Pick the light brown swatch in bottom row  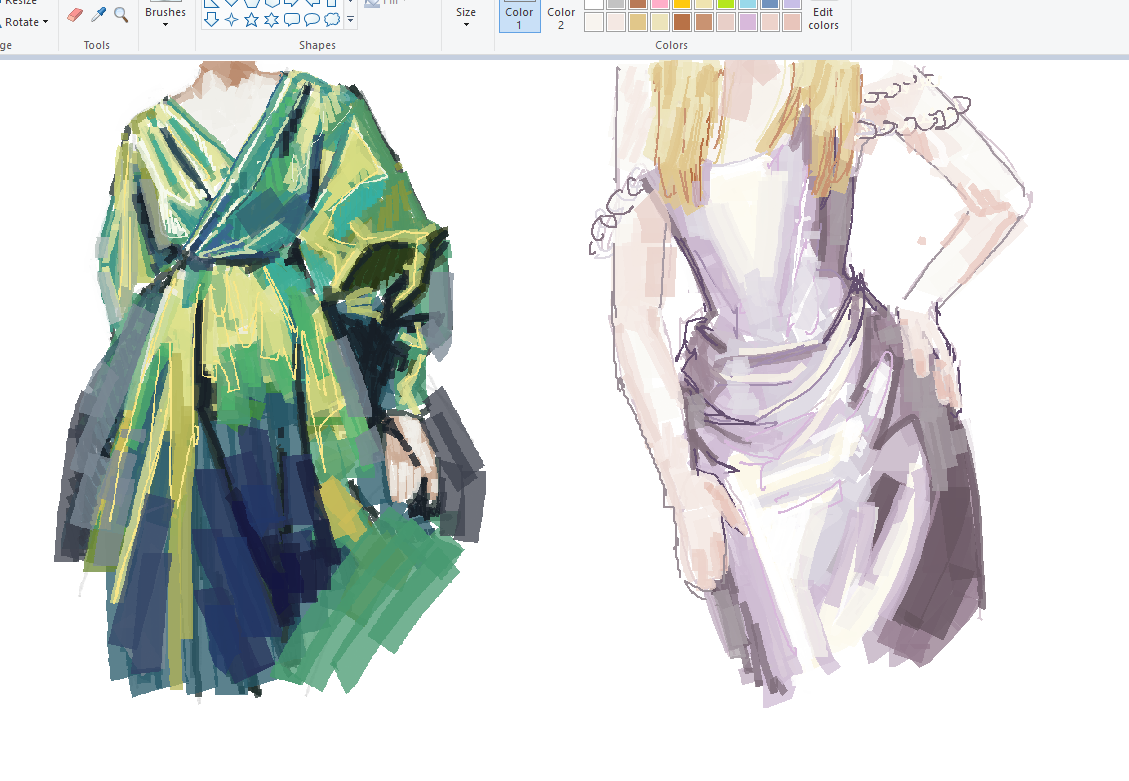click(x=703, y=22)
